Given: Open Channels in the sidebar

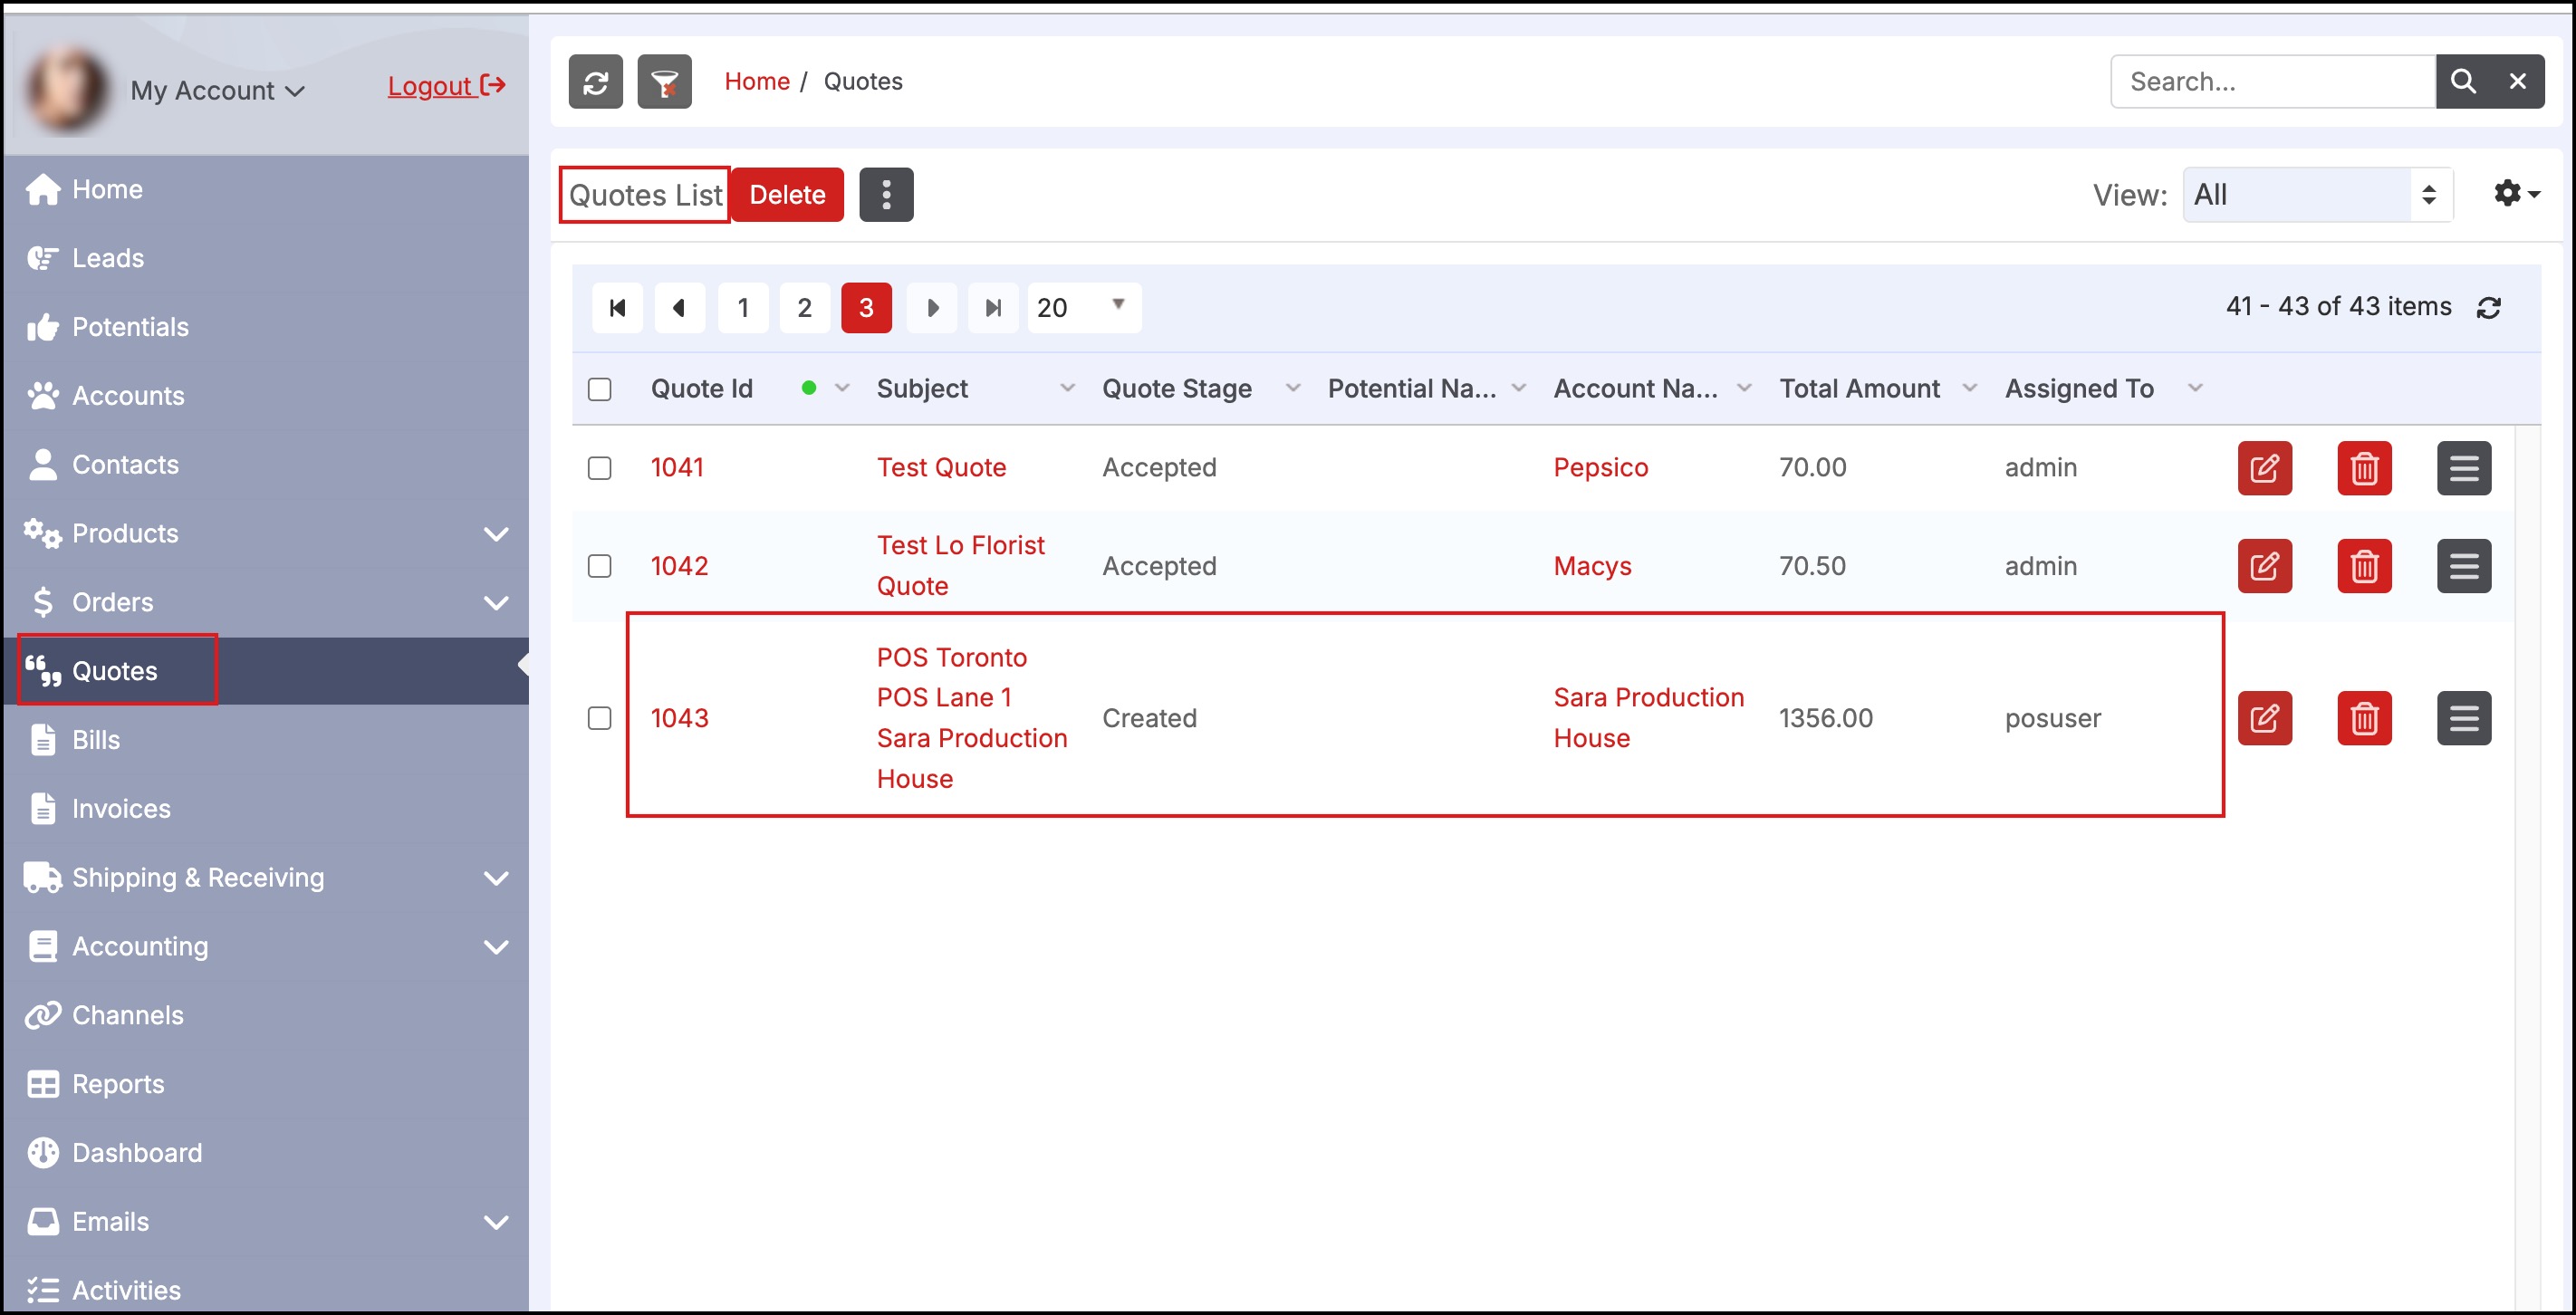Looking at the screenshot, I should [x=266, y=1015].
